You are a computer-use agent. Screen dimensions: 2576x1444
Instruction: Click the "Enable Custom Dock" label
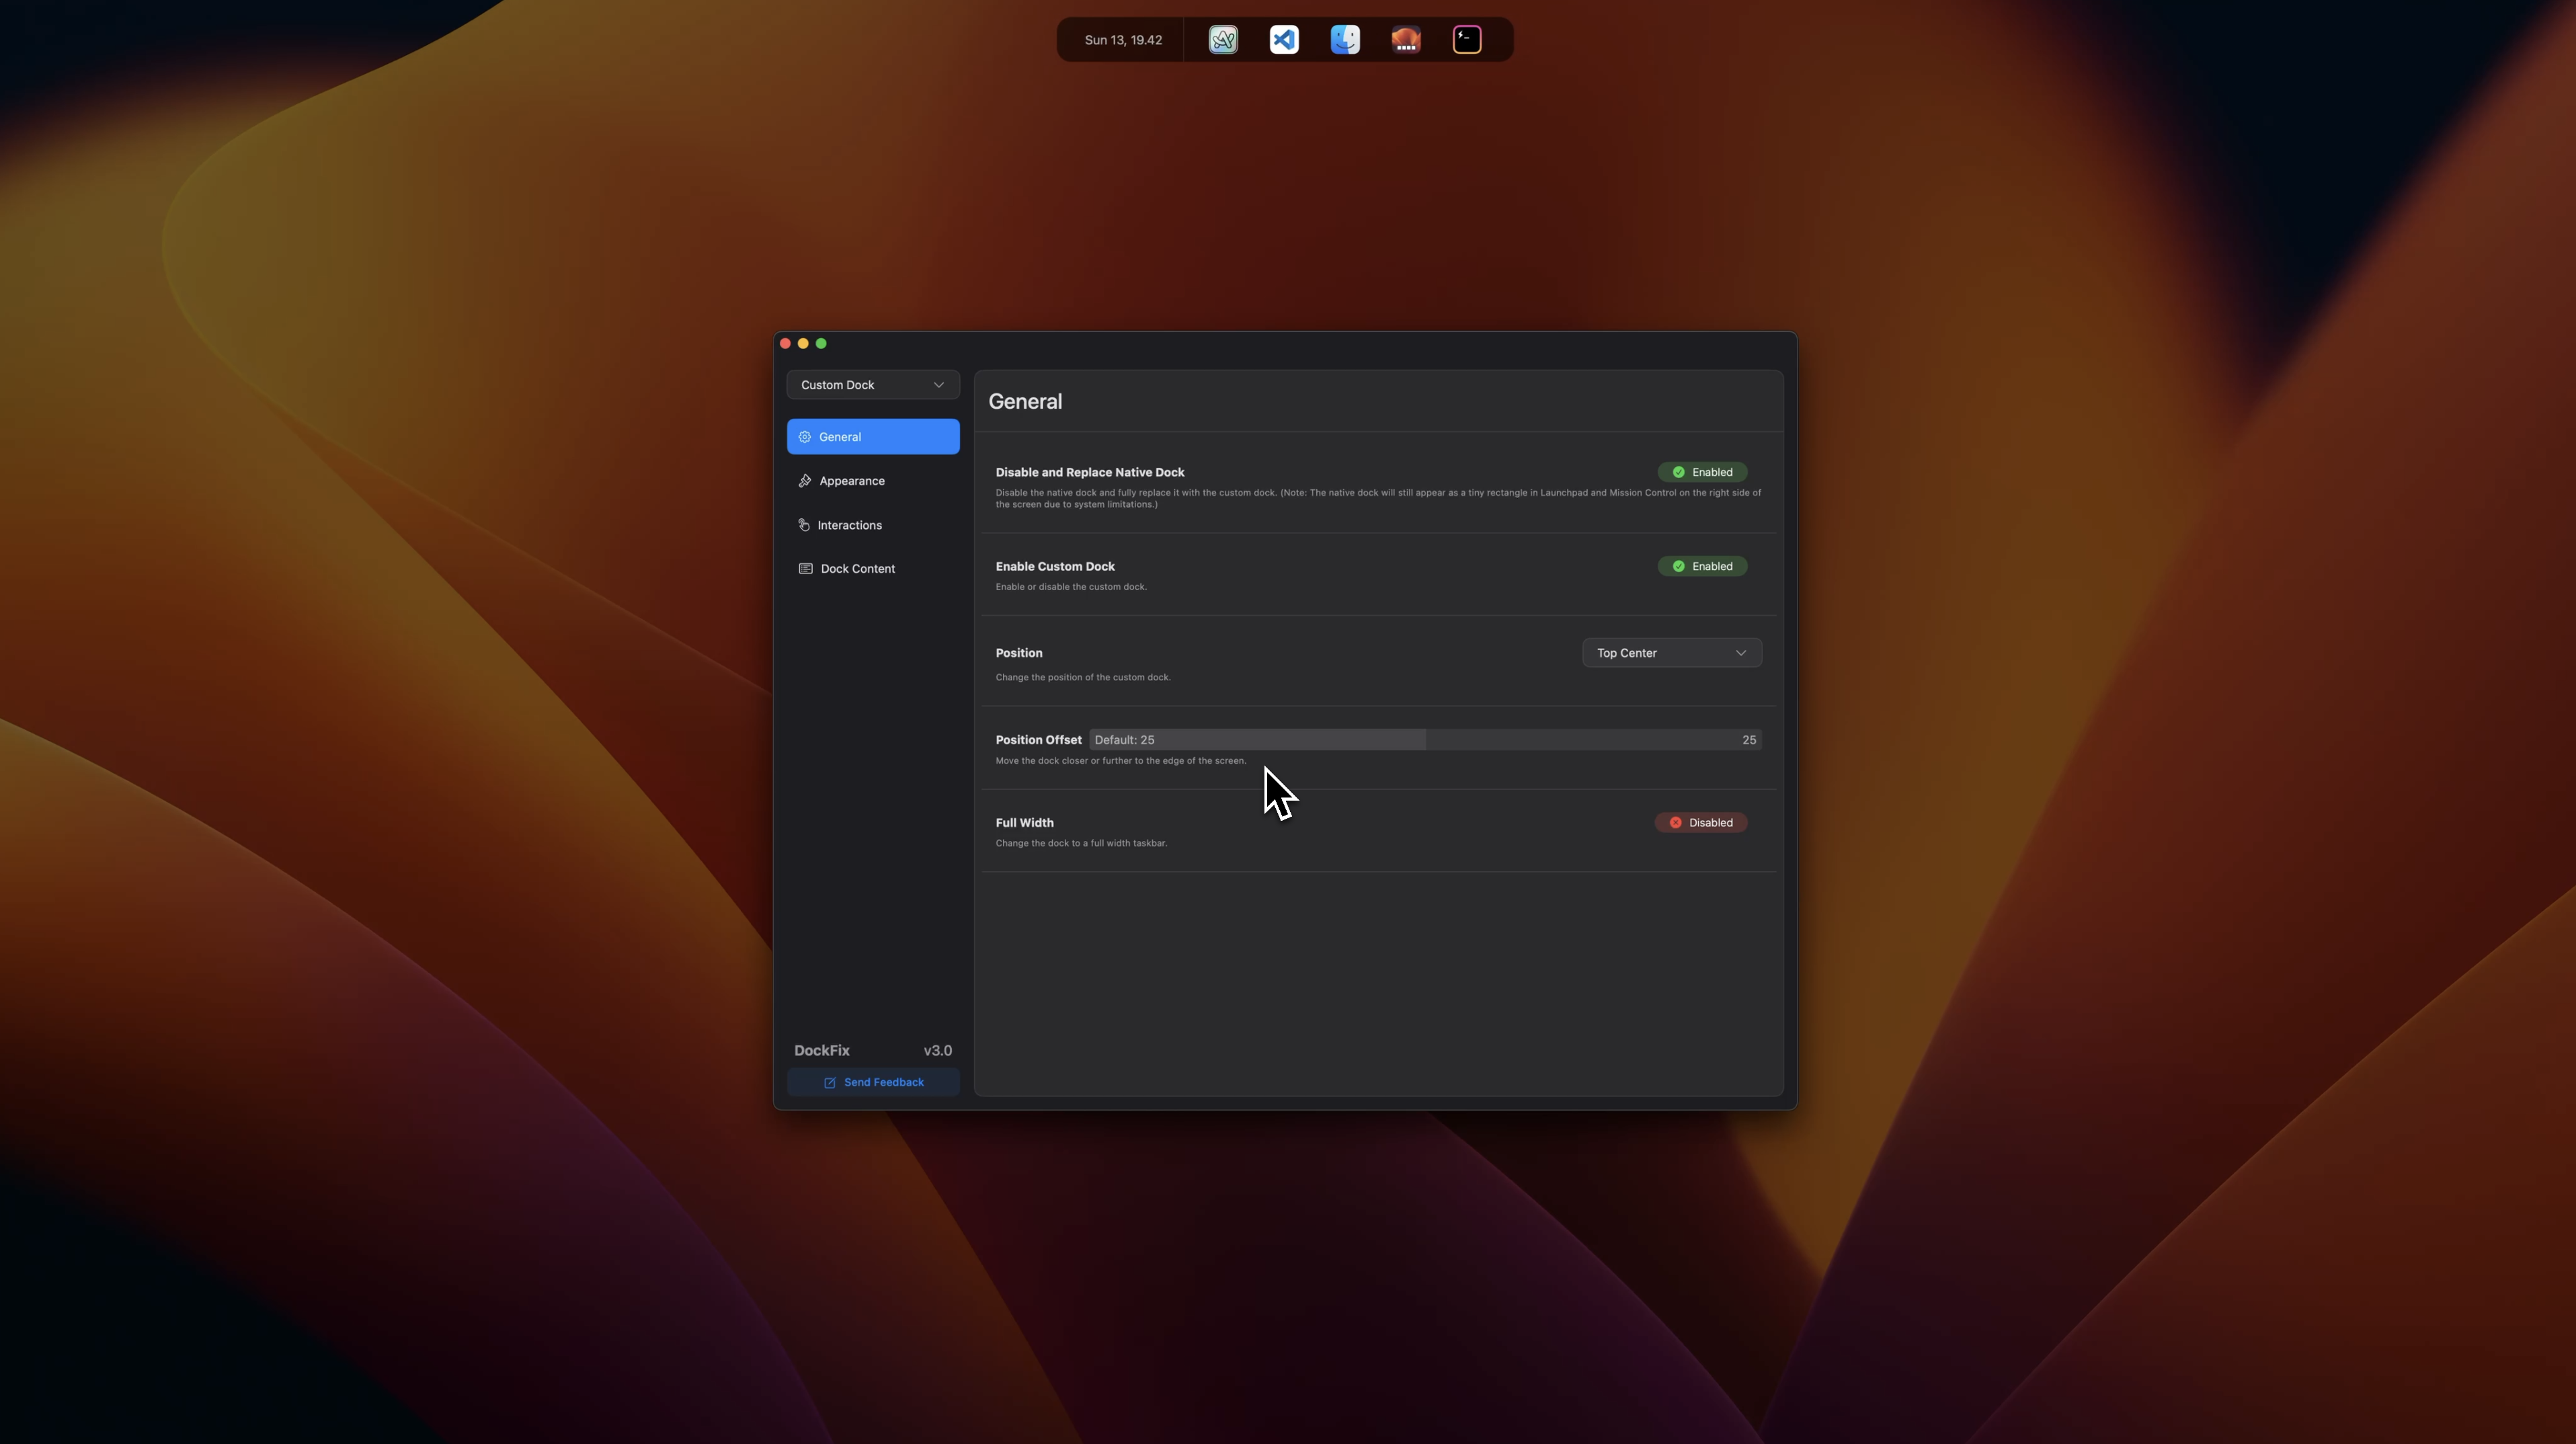tap(1055, 566)
